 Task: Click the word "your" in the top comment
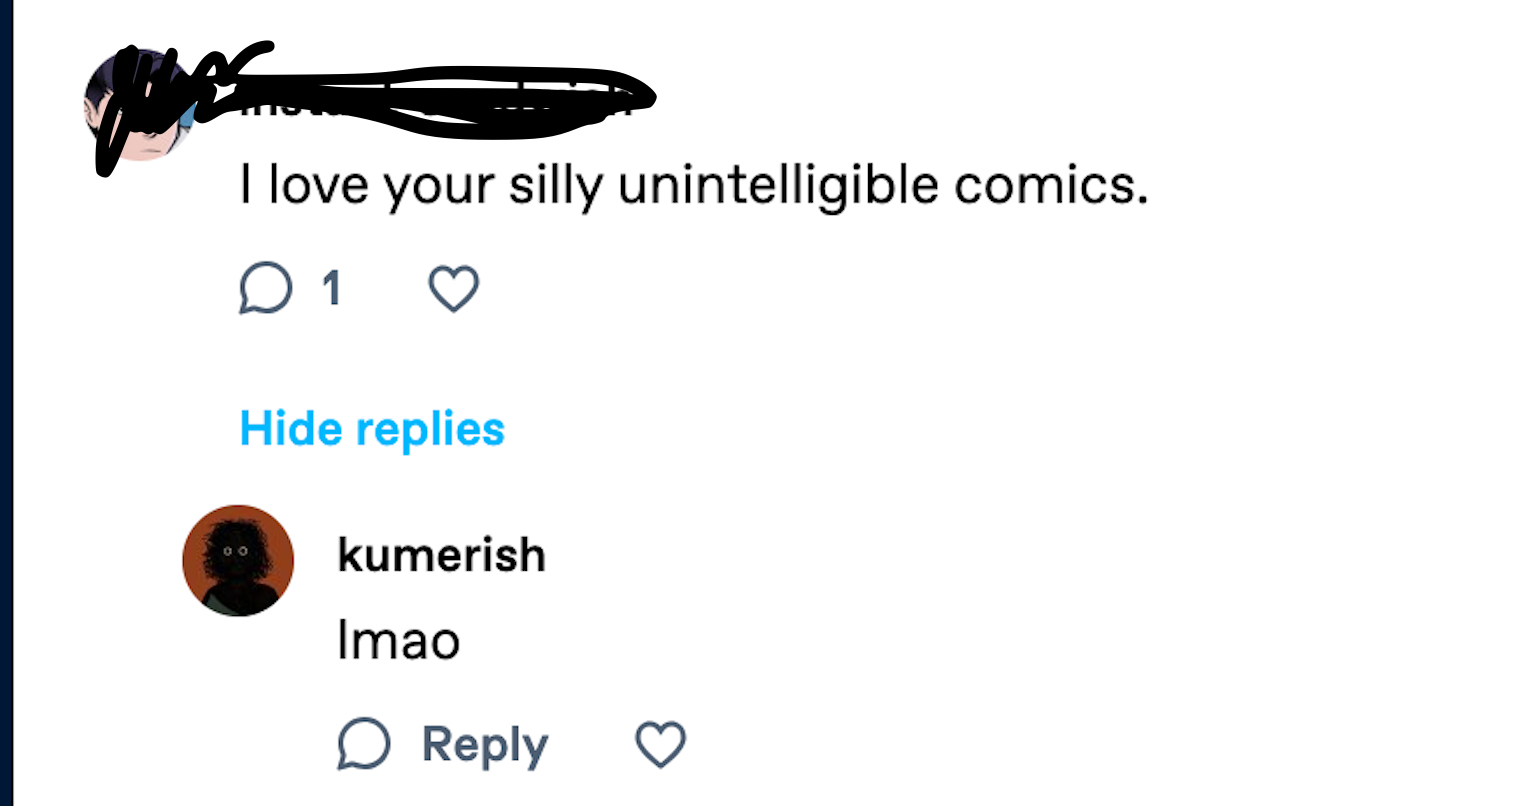pyautogui.click(x=439, y=186)
